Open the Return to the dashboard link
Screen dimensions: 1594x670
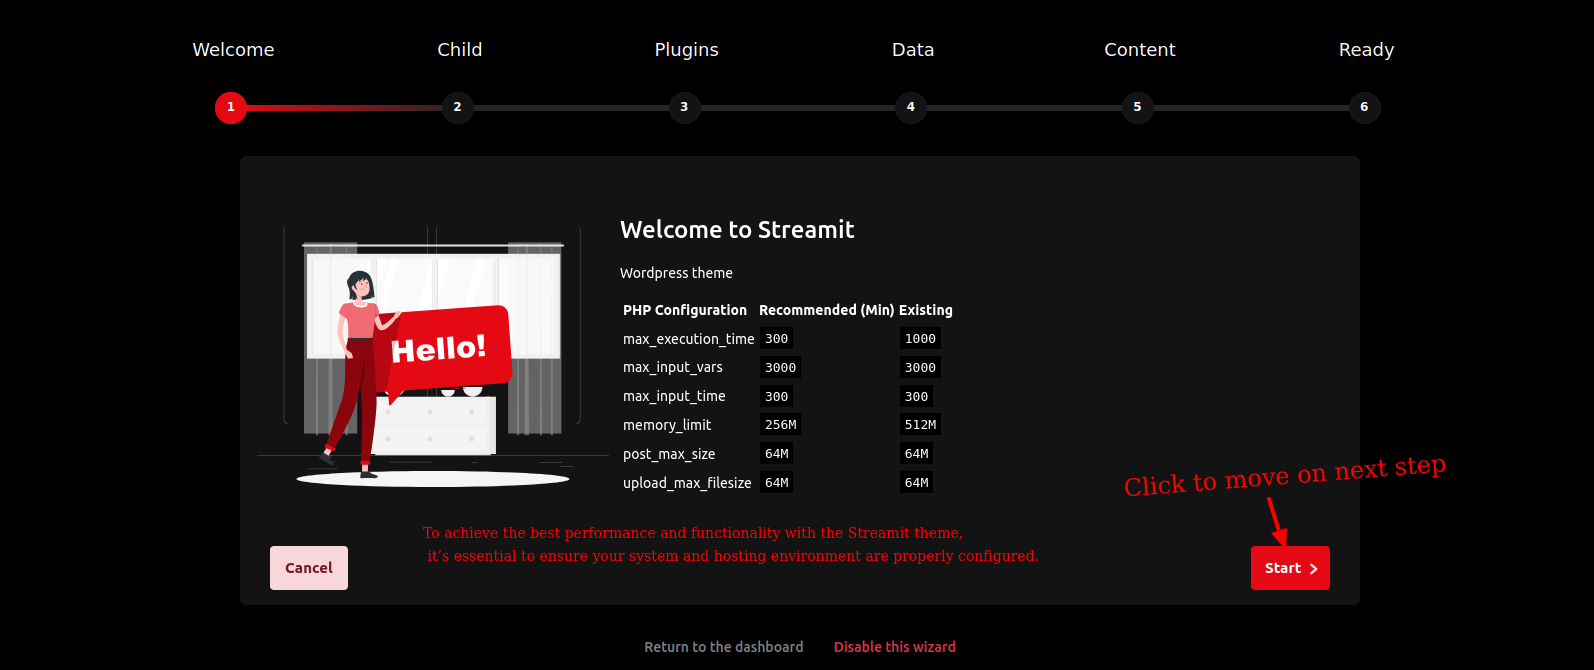(x=724, y=647)
